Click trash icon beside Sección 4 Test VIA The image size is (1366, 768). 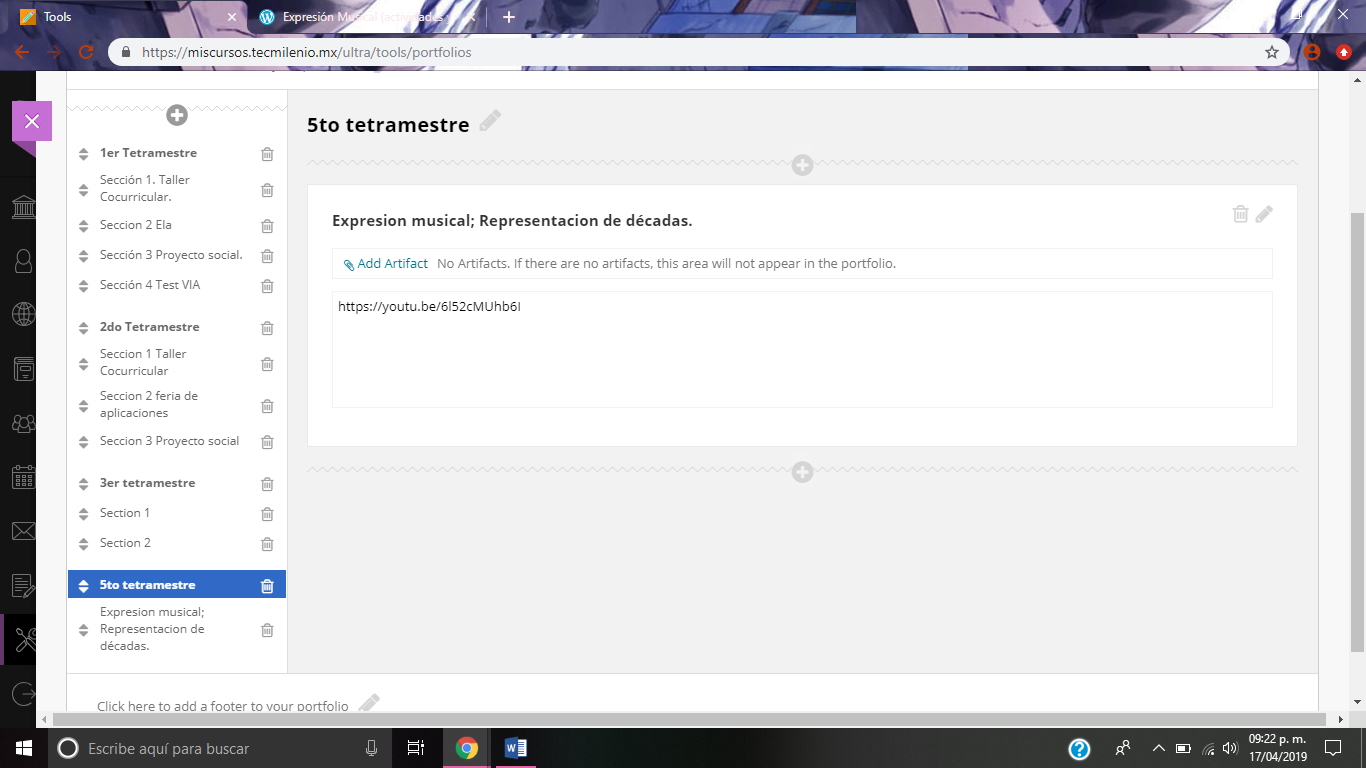tap(267, 286)
